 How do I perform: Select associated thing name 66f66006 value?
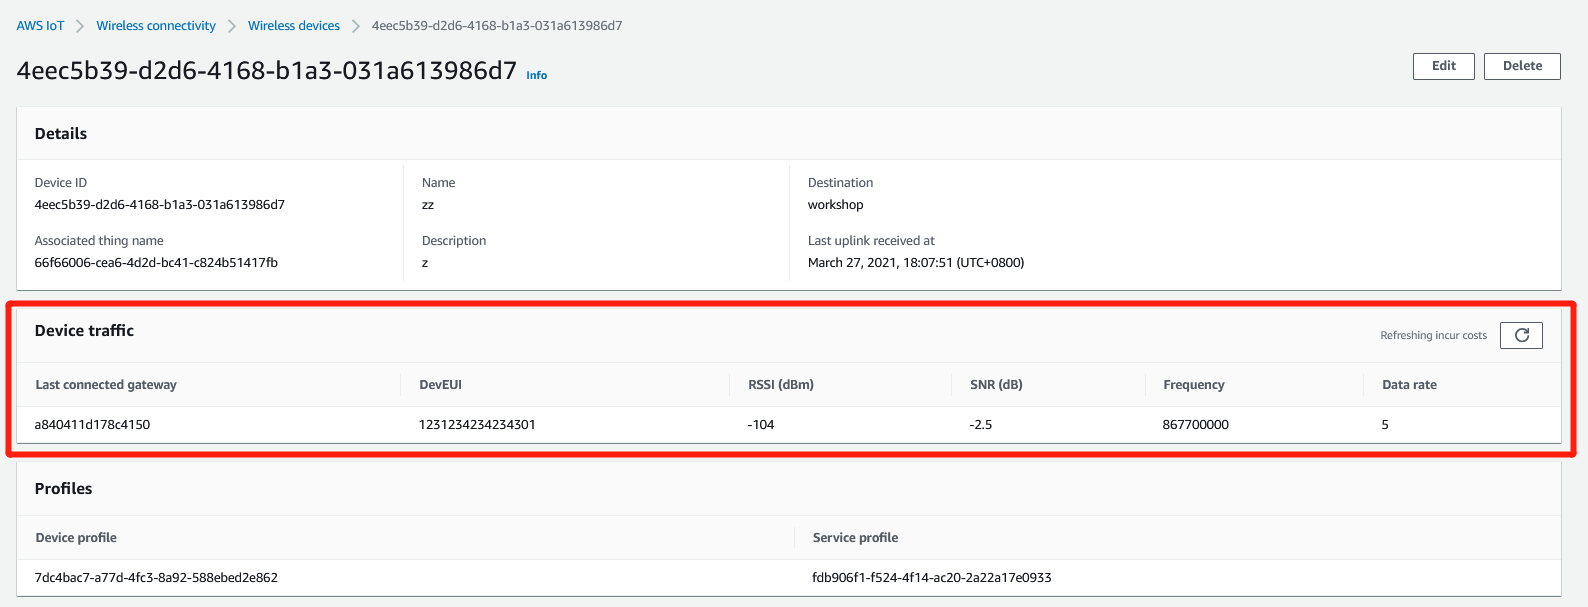pyautogui.click(x=156, y=263)
